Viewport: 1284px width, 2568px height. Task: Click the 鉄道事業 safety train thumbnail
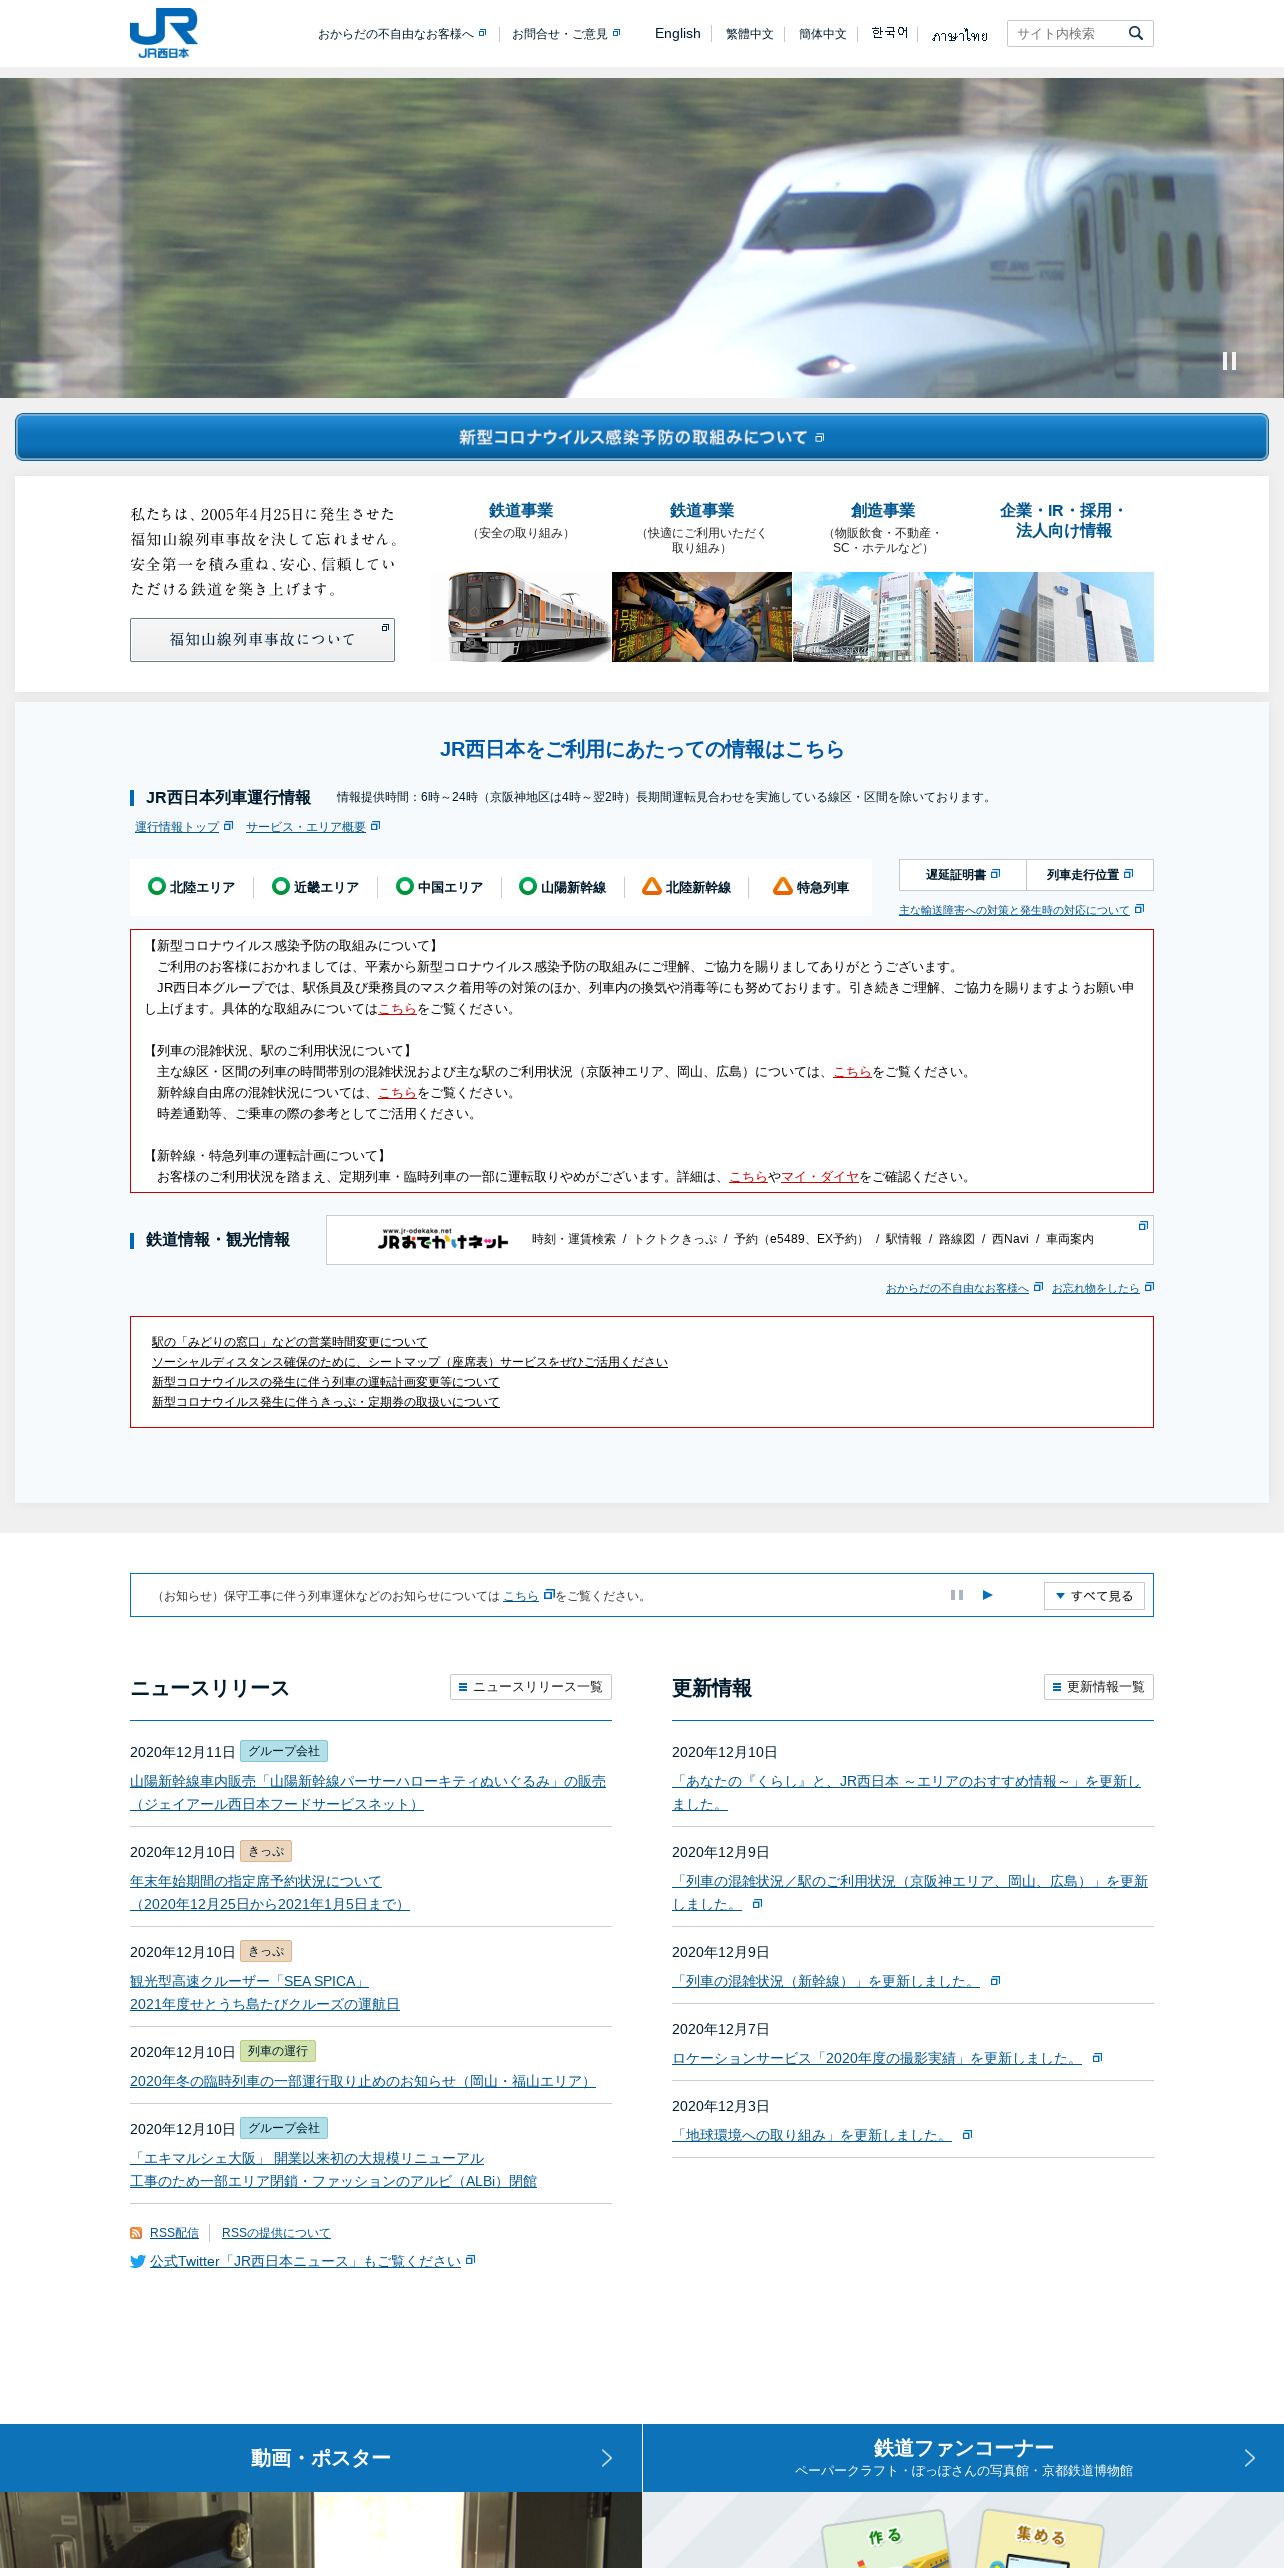521,617
